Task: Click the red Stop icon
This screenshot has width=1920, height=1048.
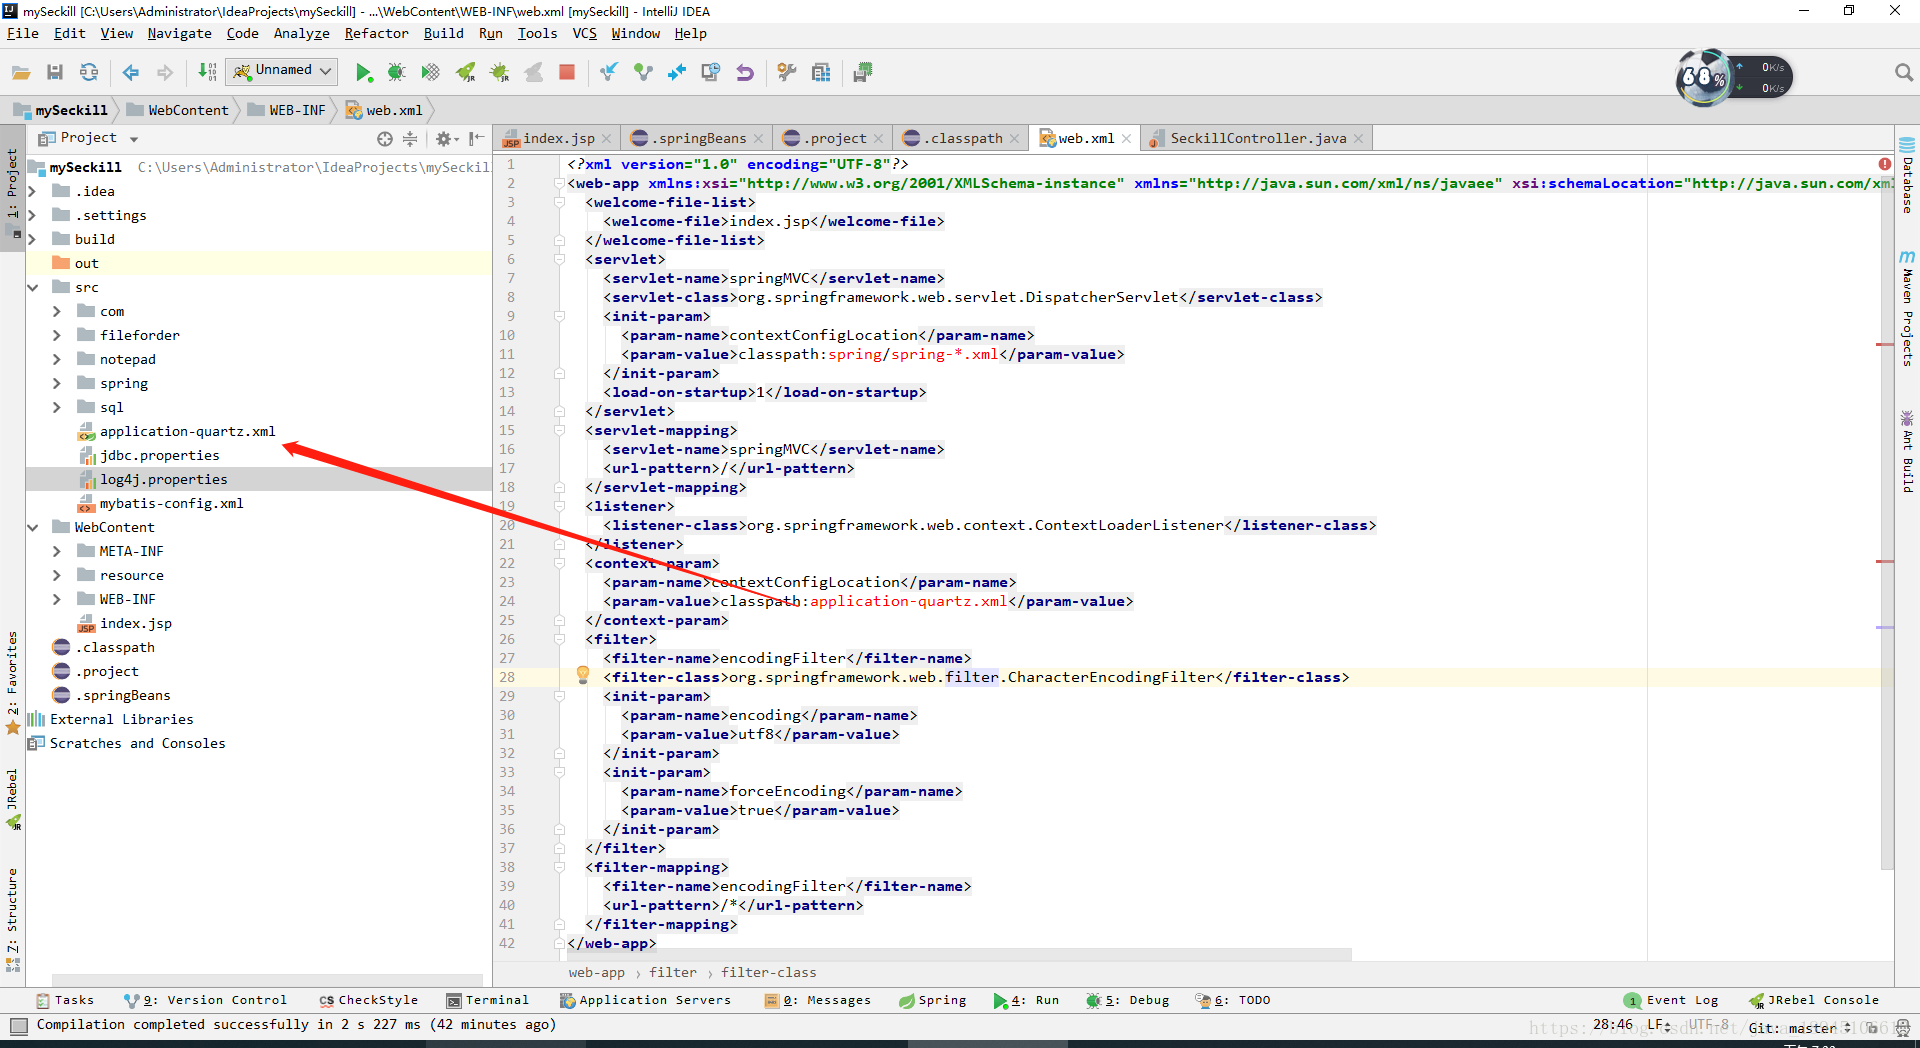Action: pos(567,72)
